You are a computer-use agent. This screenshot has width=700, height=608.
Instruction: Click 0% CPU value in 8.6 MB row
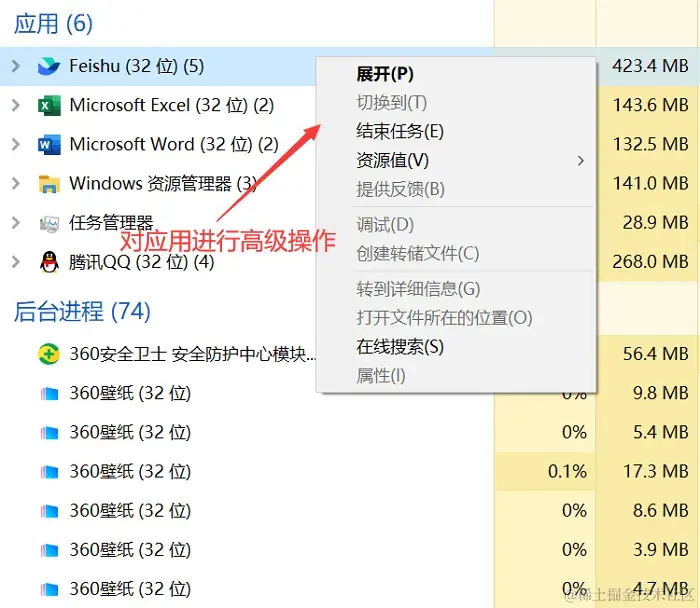575,511
